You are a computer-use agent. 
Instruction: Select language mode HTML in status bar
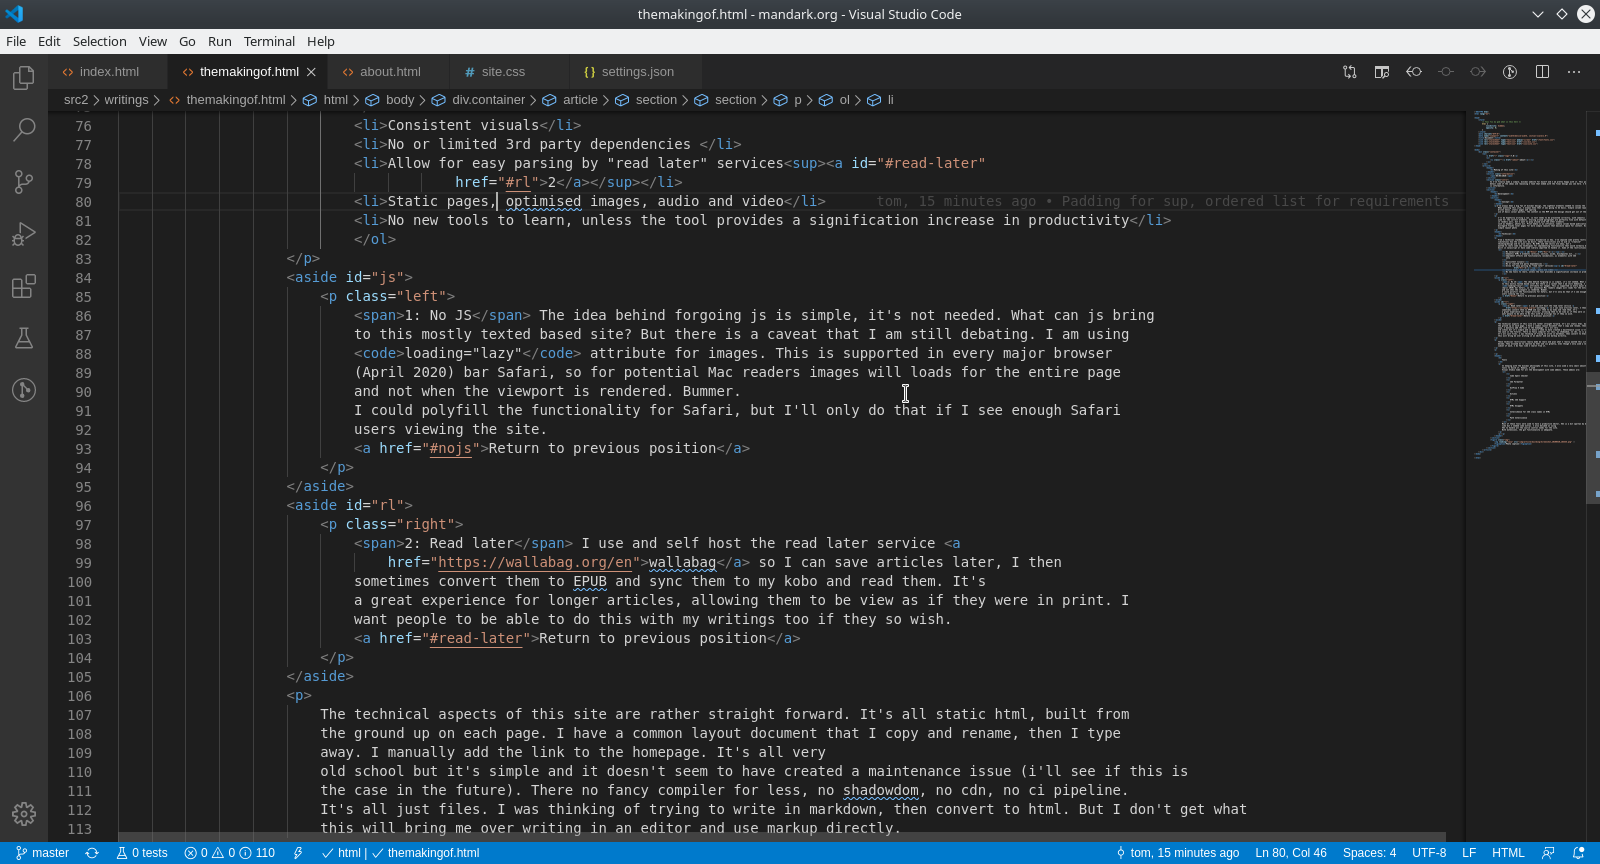(1508, 853)
